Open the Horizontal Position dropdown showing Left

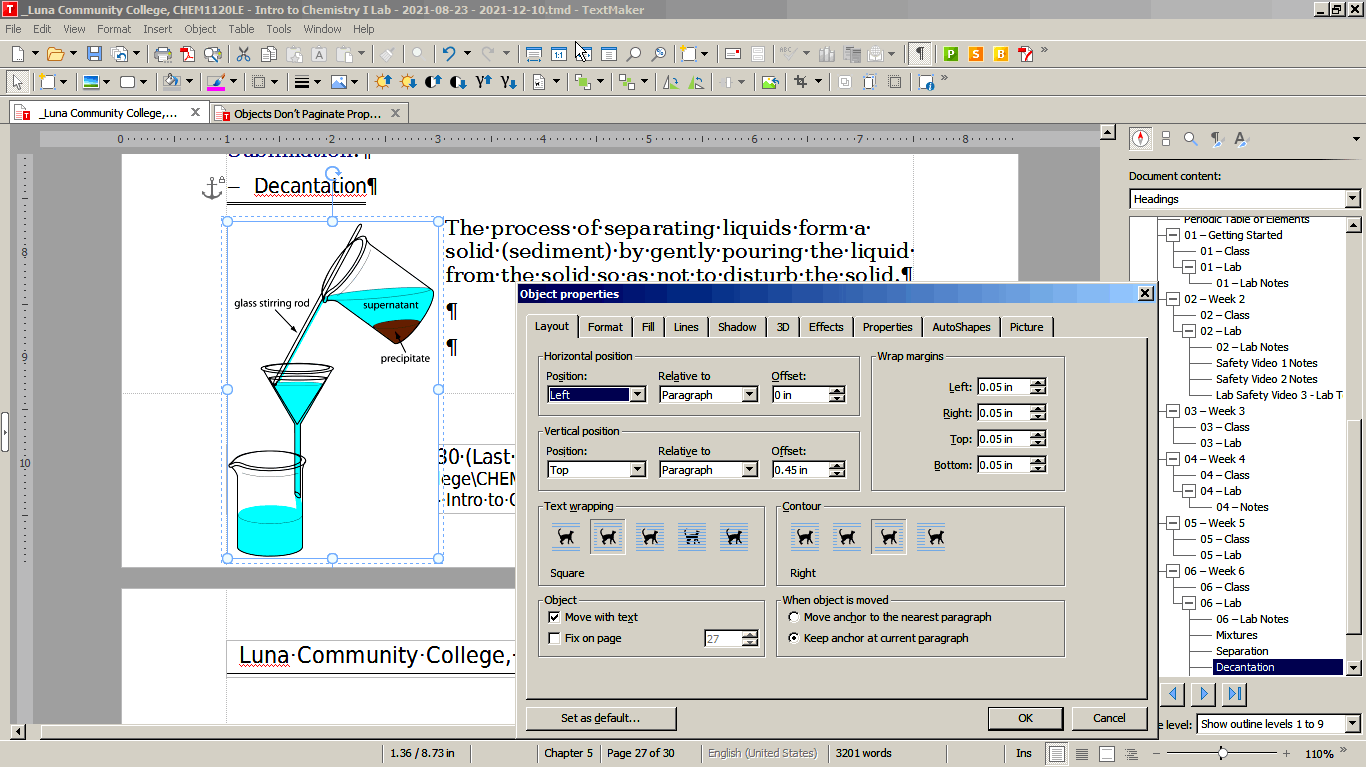click(x=637, y=395)
